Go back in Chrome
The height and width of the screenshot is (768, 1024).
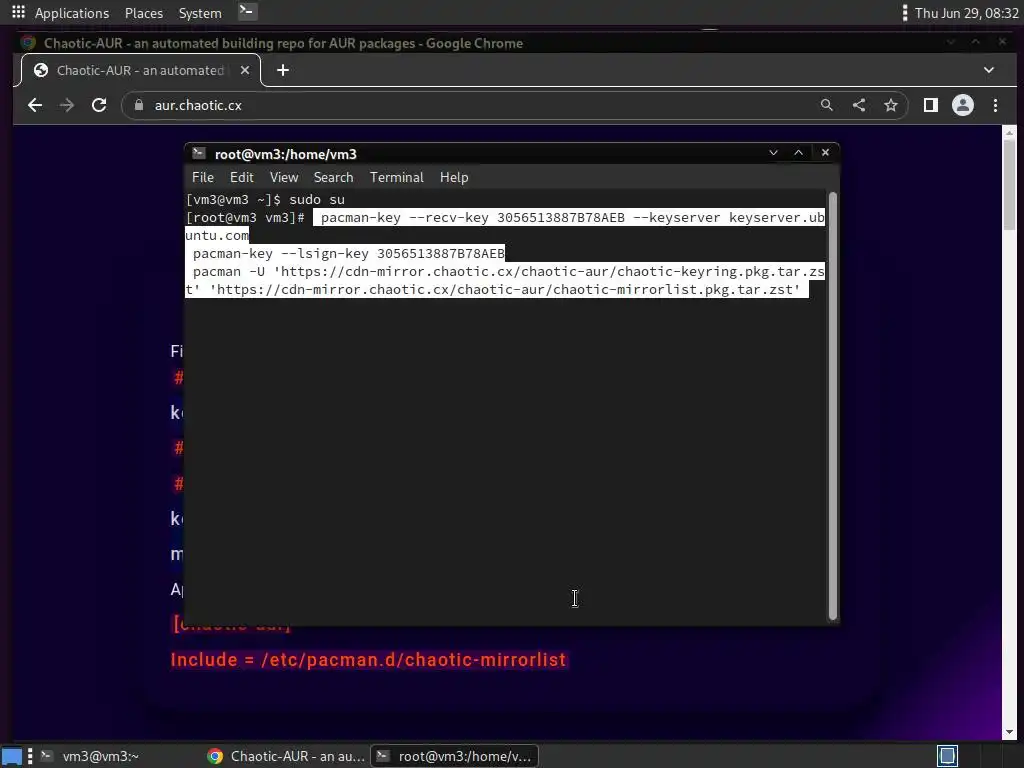point(35,105)
